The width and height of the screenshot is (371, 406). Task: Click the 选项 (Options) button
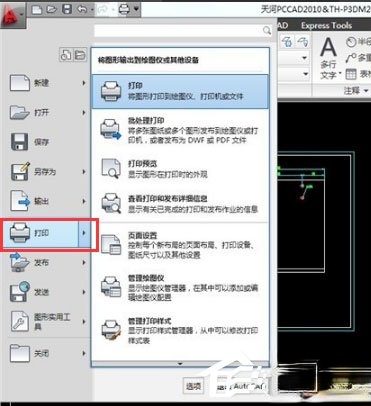[x=194, y=386]
